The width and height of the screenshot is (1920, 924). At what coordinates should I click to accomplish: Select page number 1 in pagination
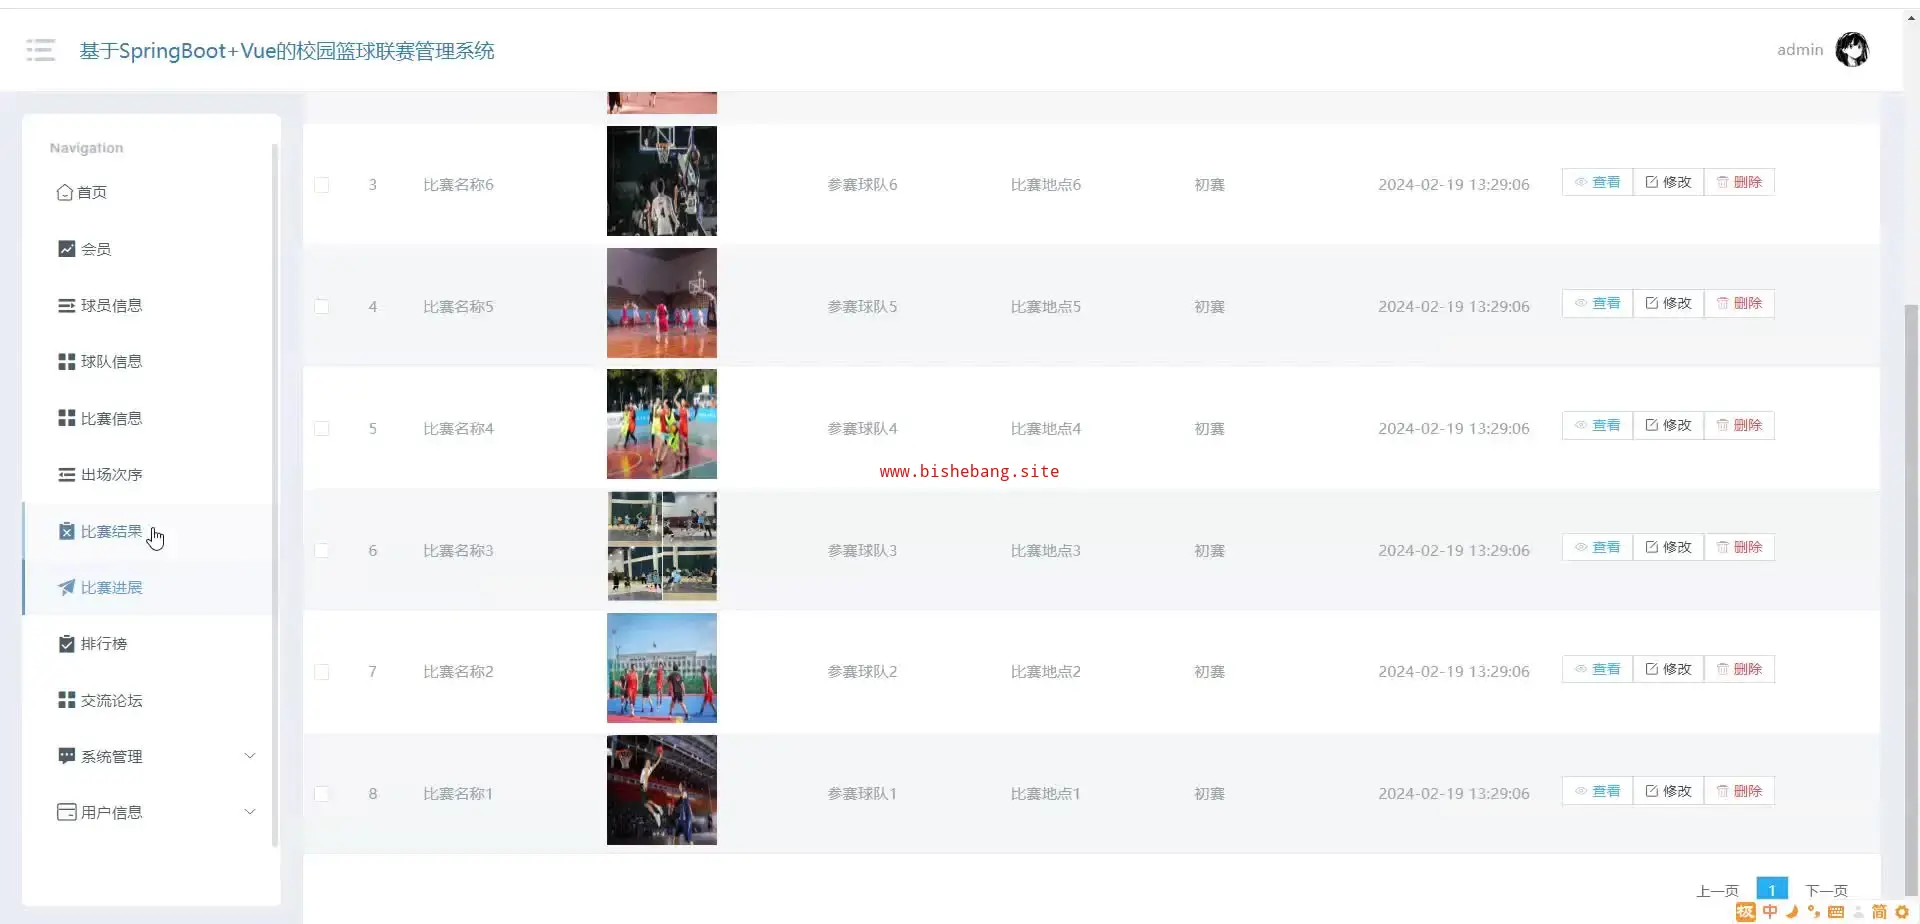coord(1772,890)
